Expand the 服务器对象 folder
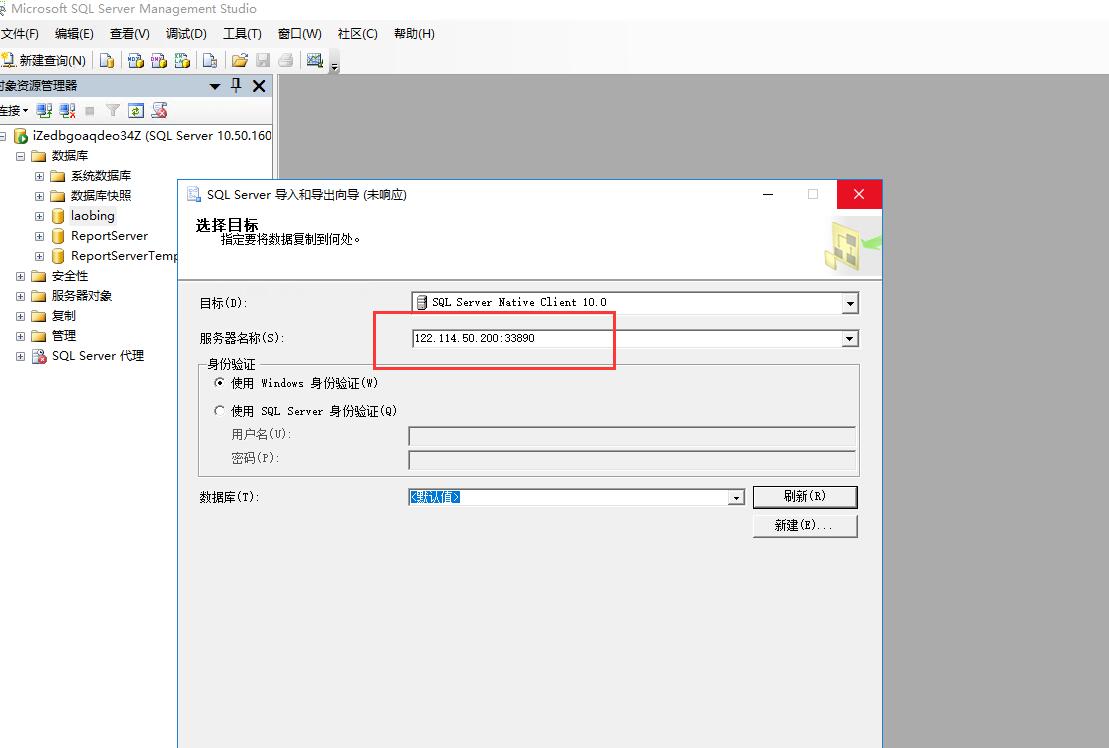Image resolution: width=1109 pixels, height=748 pixels. click(x=21, y=296)
